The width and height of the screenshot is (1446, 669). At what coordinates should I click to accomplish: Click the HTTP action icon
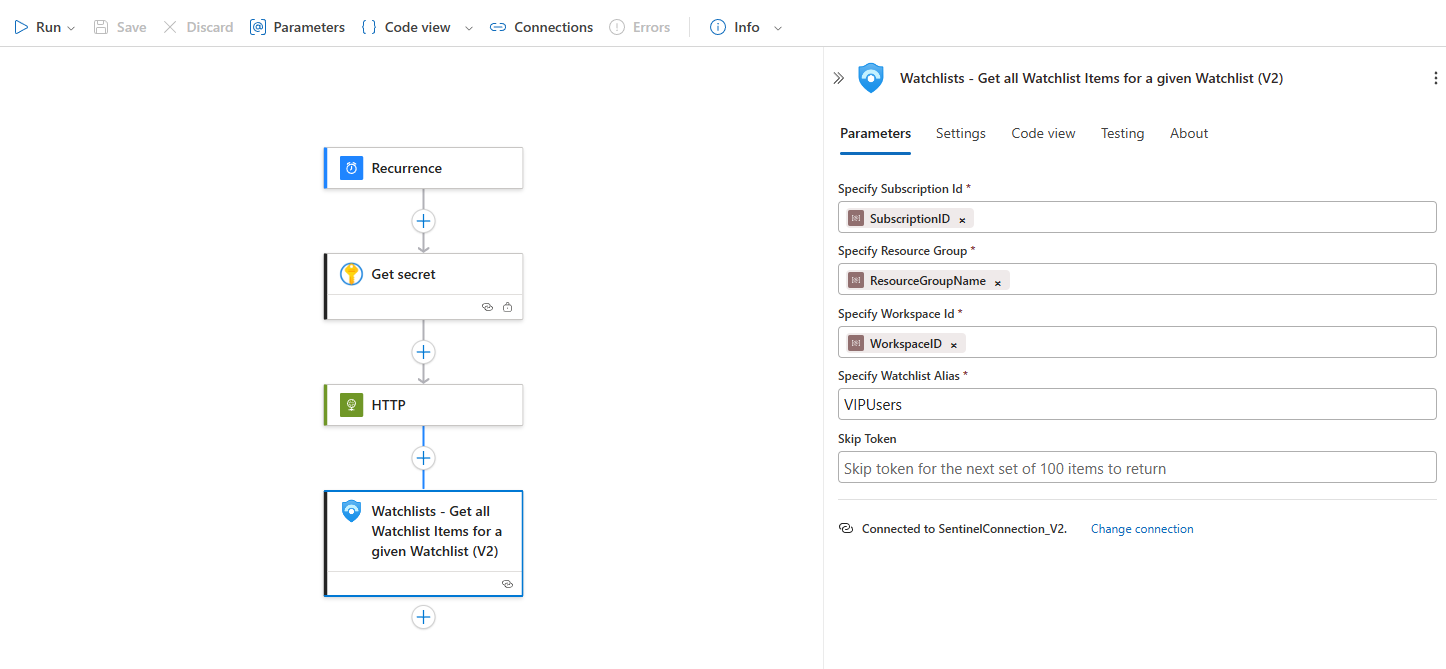351,405
